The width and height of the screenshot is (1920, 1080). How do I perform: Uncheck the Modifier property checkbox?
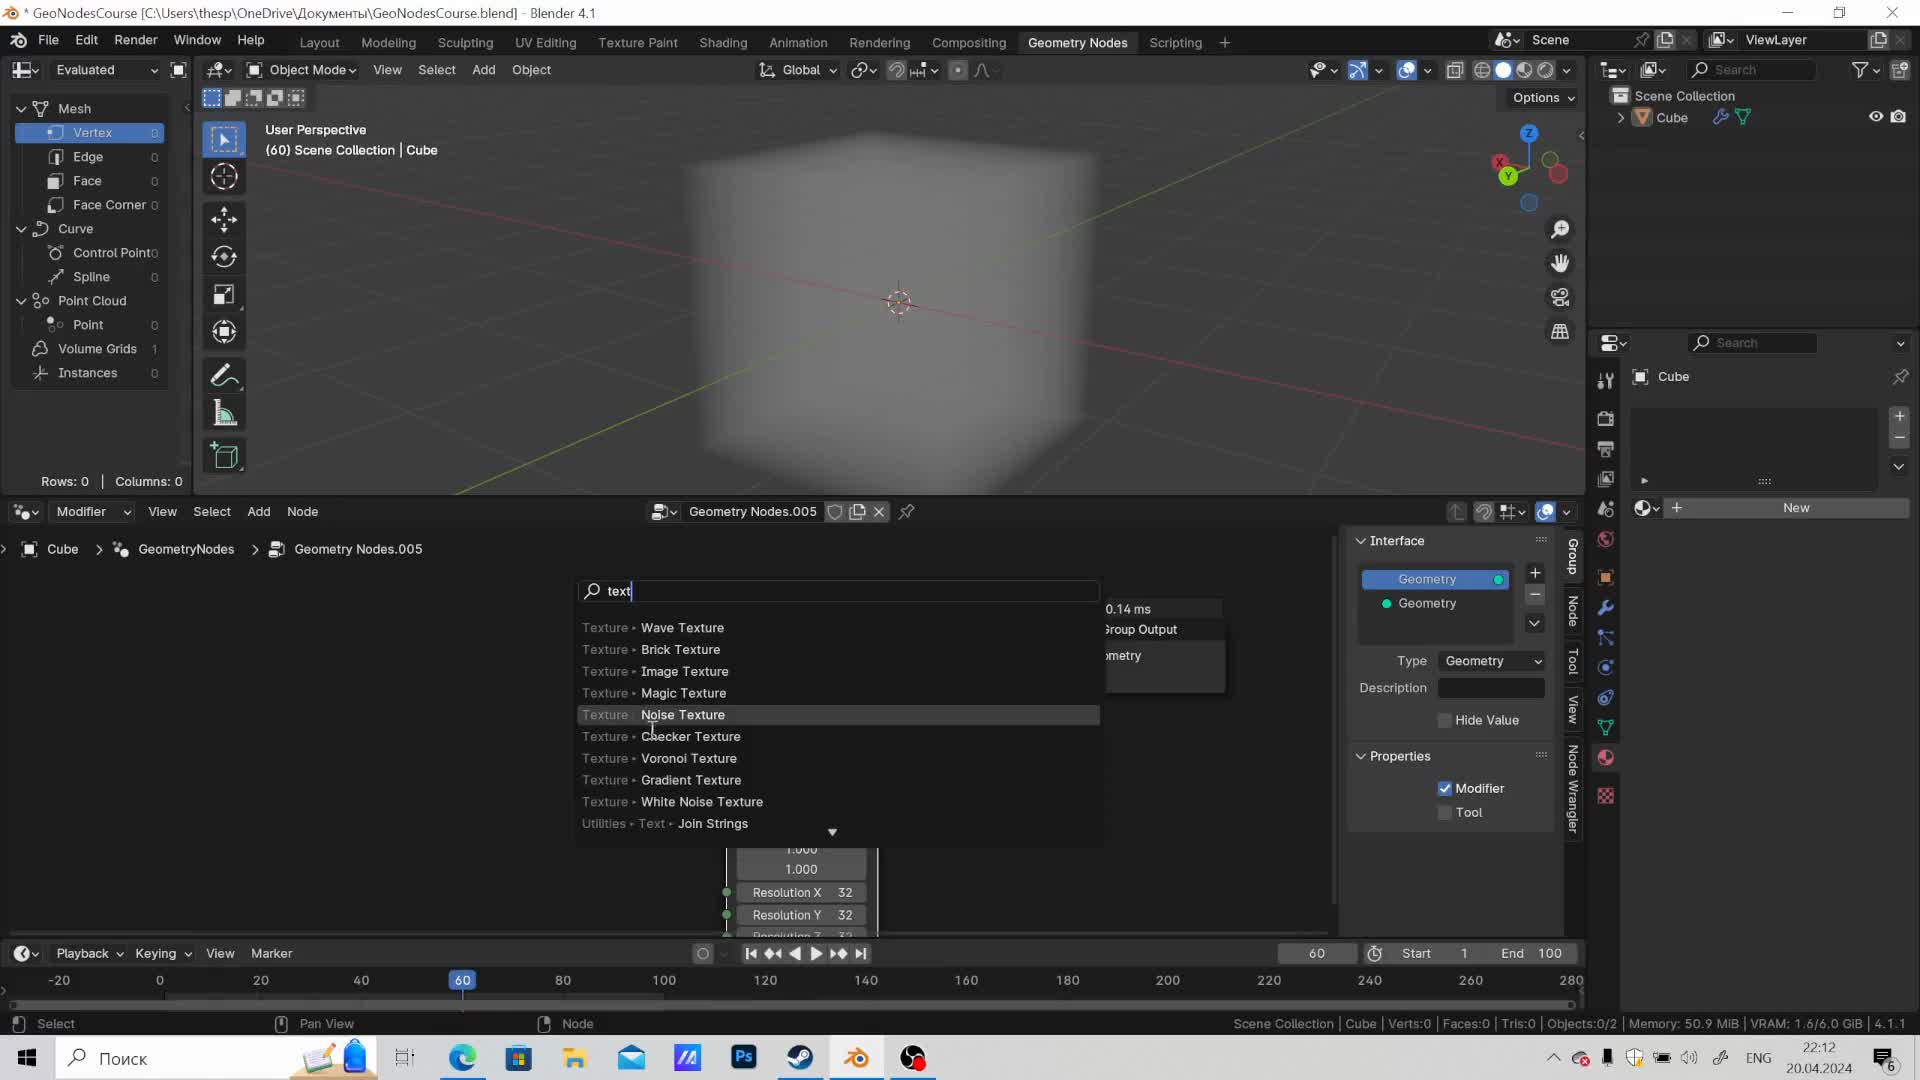click(x=1444, y=789)
